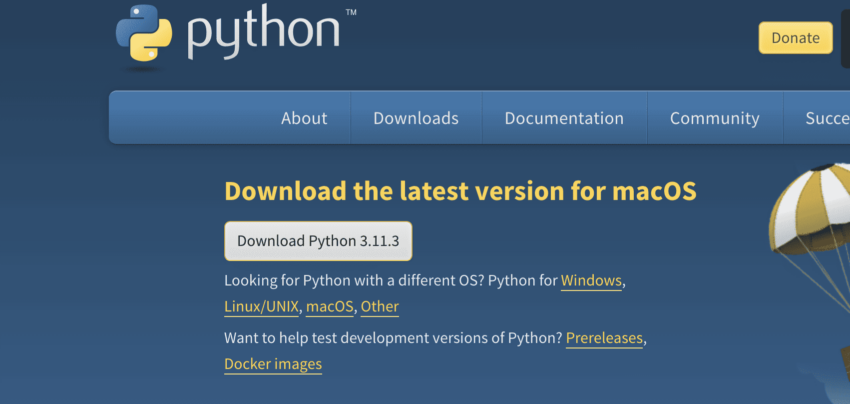Click the parachute illustration
Screen dimensions: 850x404
[x=809, y=239]
